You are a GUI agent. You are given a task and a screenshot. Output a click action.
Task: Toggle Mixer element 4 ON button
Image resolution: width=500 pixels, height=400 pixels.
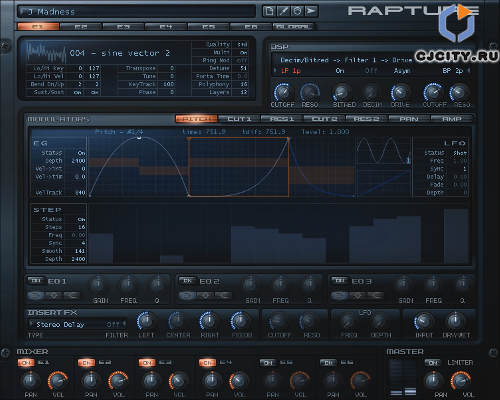click(207, 363)
